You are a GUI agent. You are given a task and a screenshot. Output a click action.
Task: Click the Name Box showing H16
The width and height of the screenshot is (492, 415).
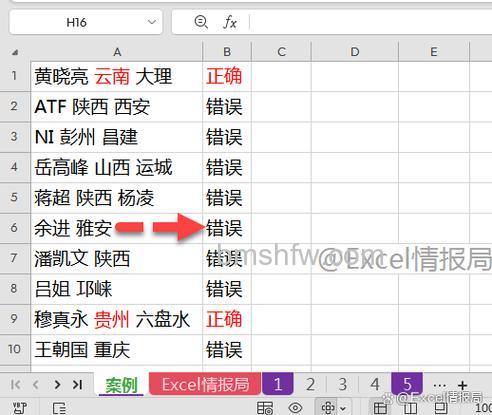coord(86,22)
